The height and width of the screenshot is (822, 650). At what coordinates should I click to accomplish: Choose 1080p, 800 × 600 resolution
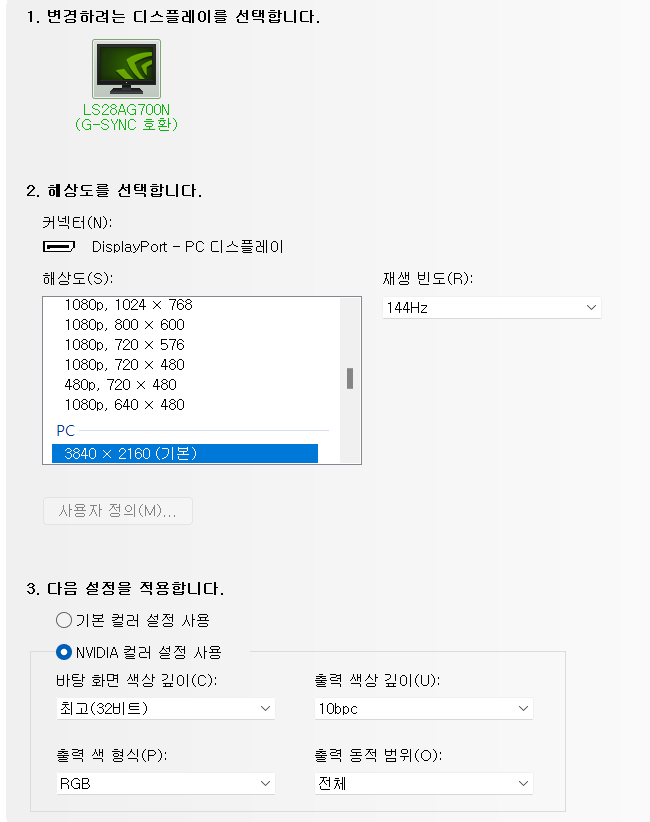point(124,324)
